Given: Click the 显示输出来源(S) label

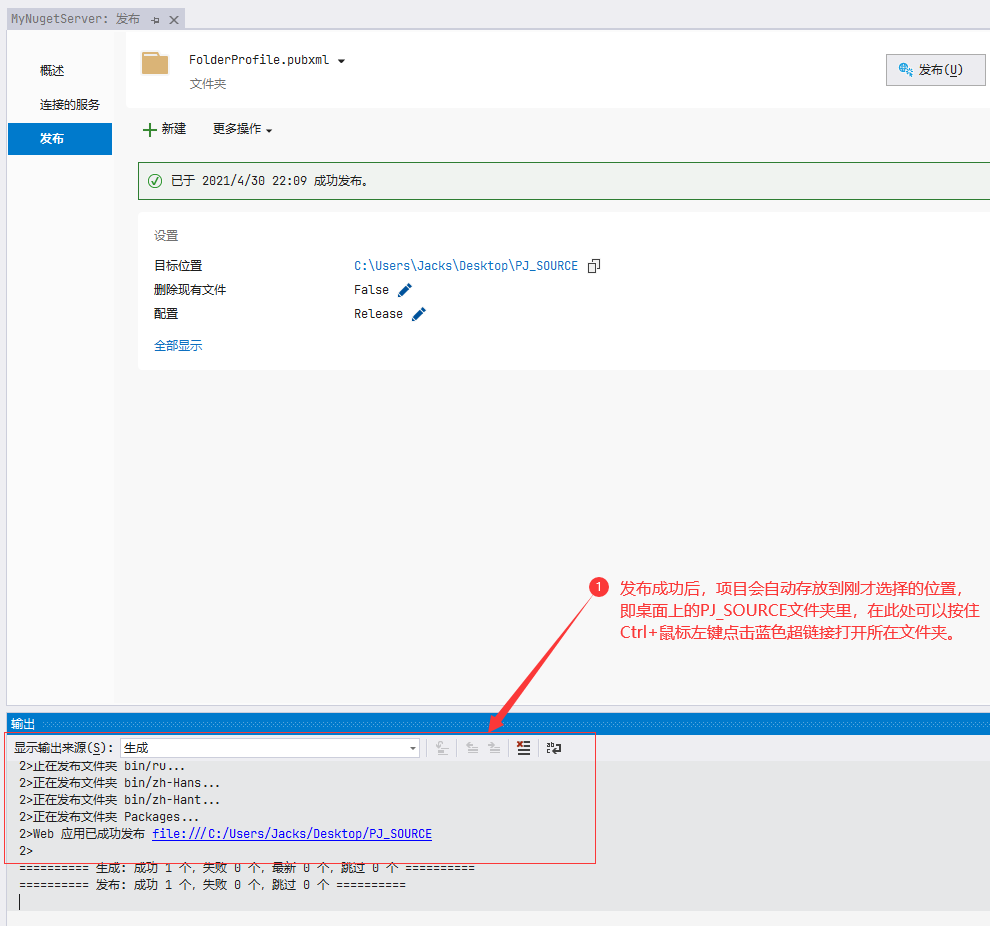Looking at the screenshot, I should click(x=64, y=748).
